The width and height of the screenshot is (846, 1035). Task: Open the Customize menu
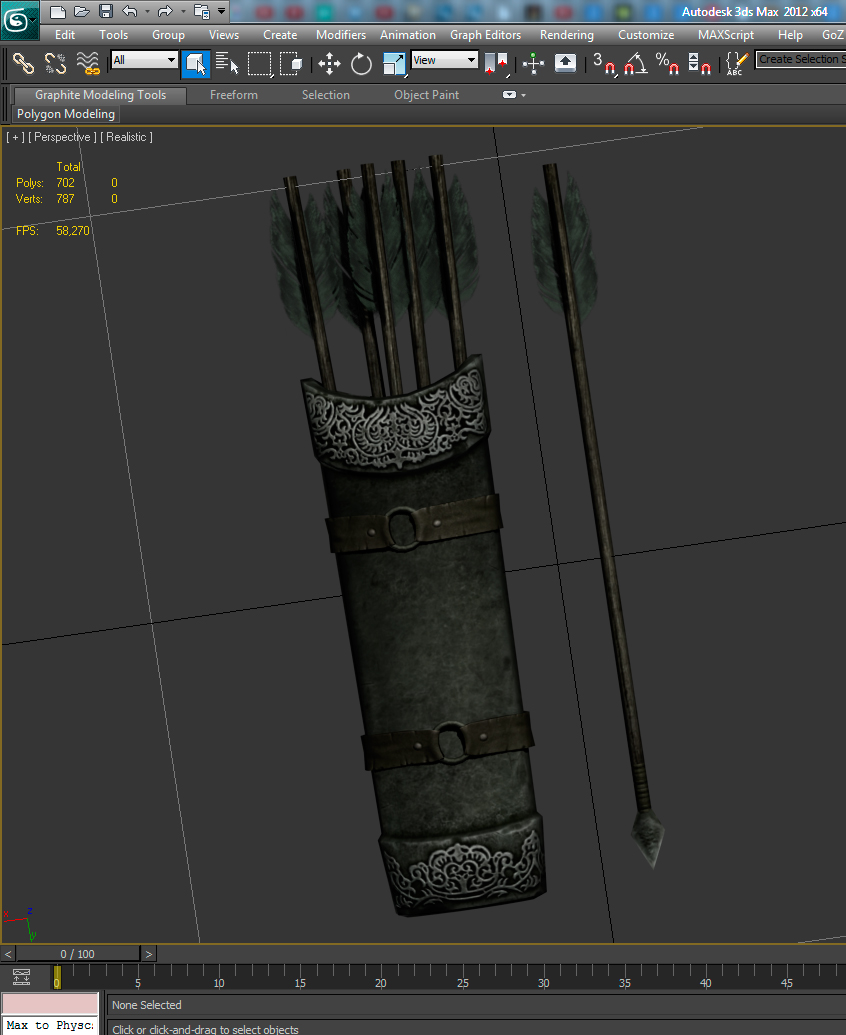(646, 35)
